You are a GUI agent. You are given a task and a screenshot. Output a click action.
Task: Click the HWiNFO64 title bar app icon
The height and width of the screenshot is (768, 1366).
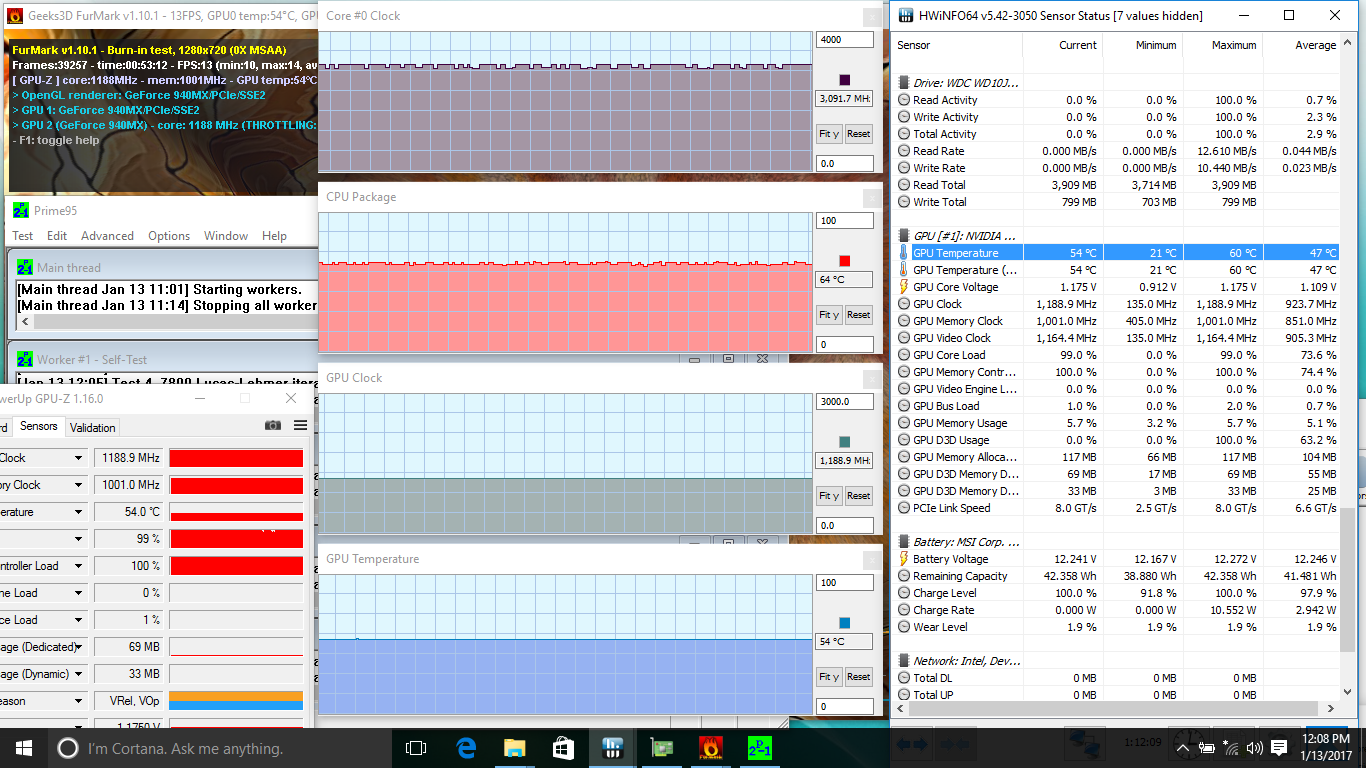coord(906,15)
